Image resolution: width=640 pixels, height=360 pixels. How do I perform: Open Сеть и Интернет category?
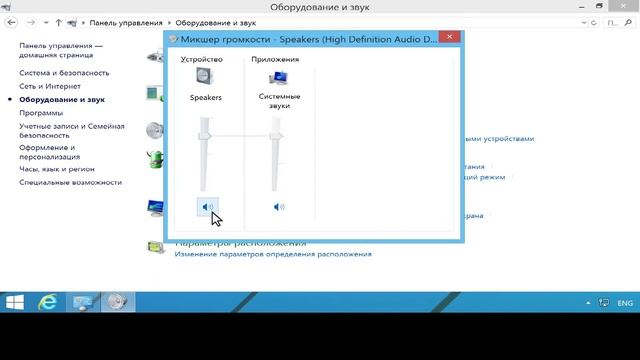pyautogui.click(x=50, y=87)
